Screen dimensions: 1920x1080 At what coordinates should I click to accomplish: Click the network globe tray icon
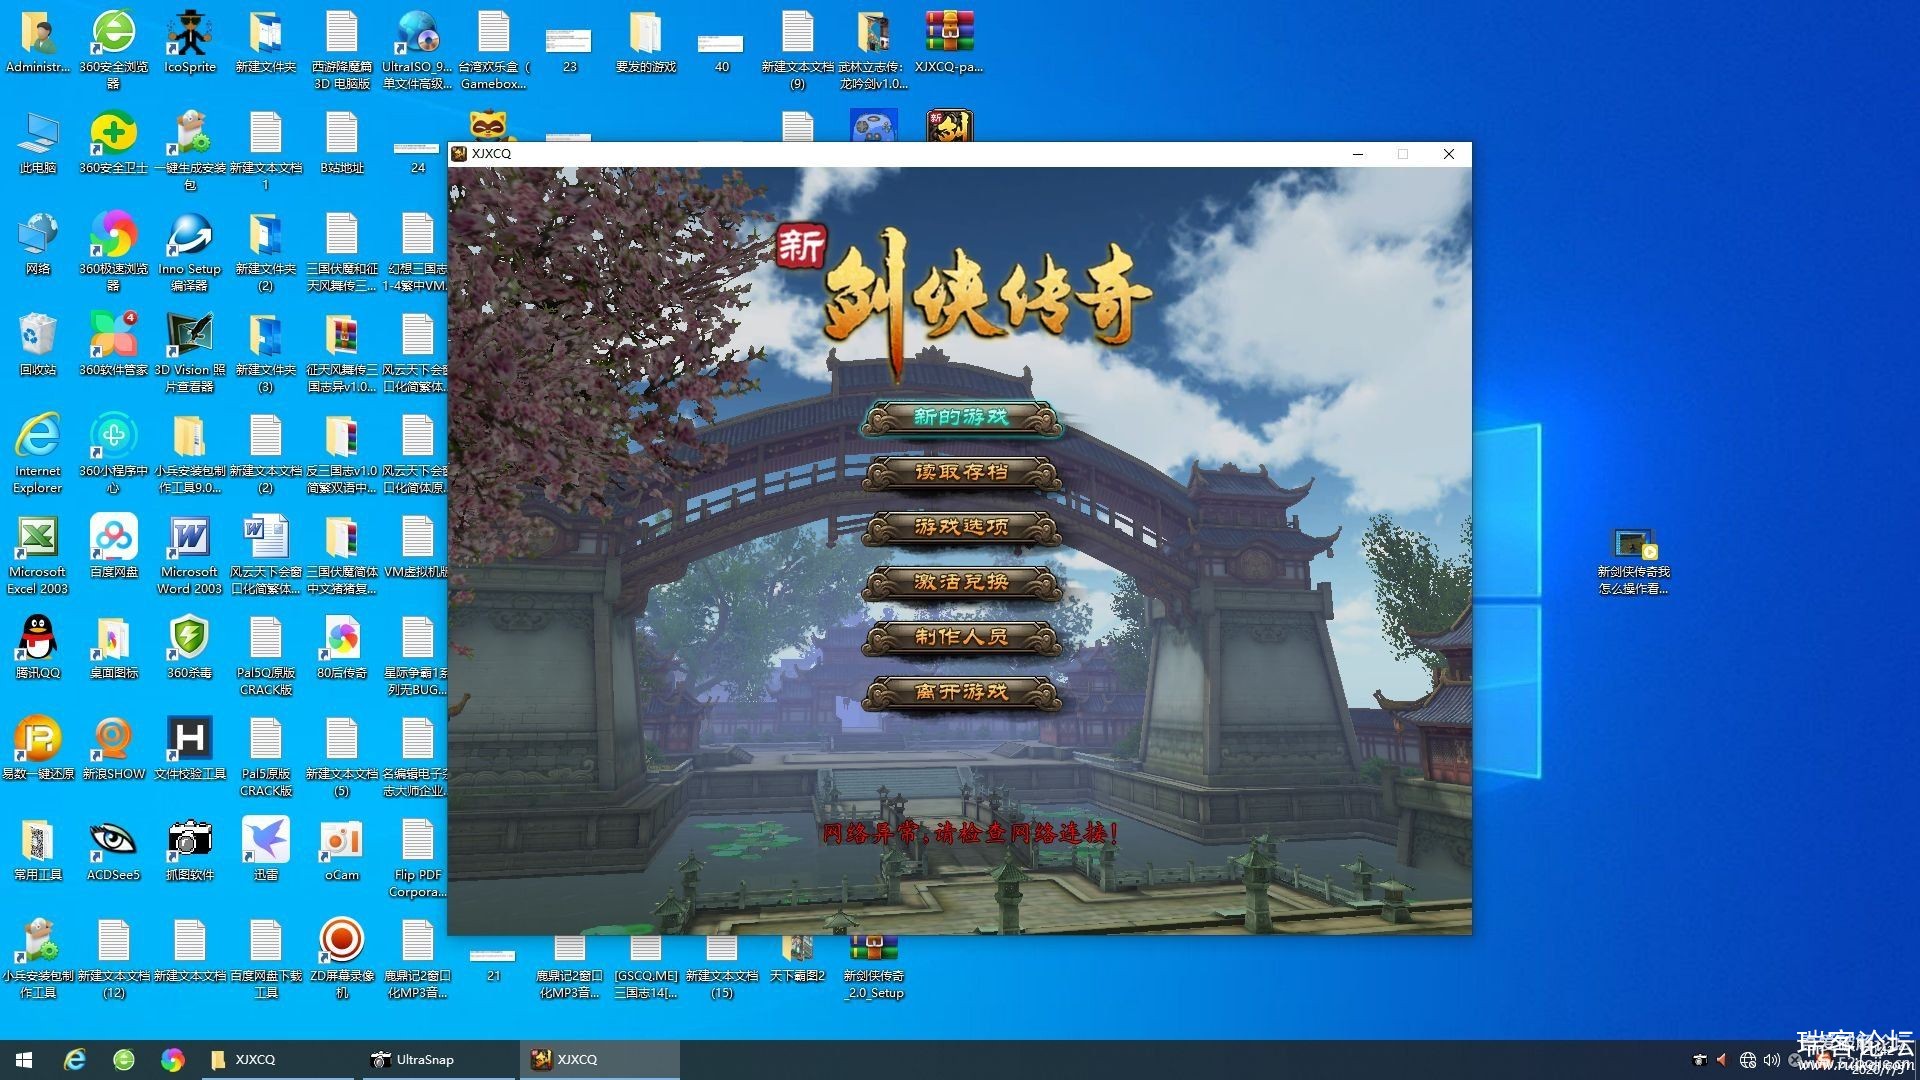click(1748, 1059)
